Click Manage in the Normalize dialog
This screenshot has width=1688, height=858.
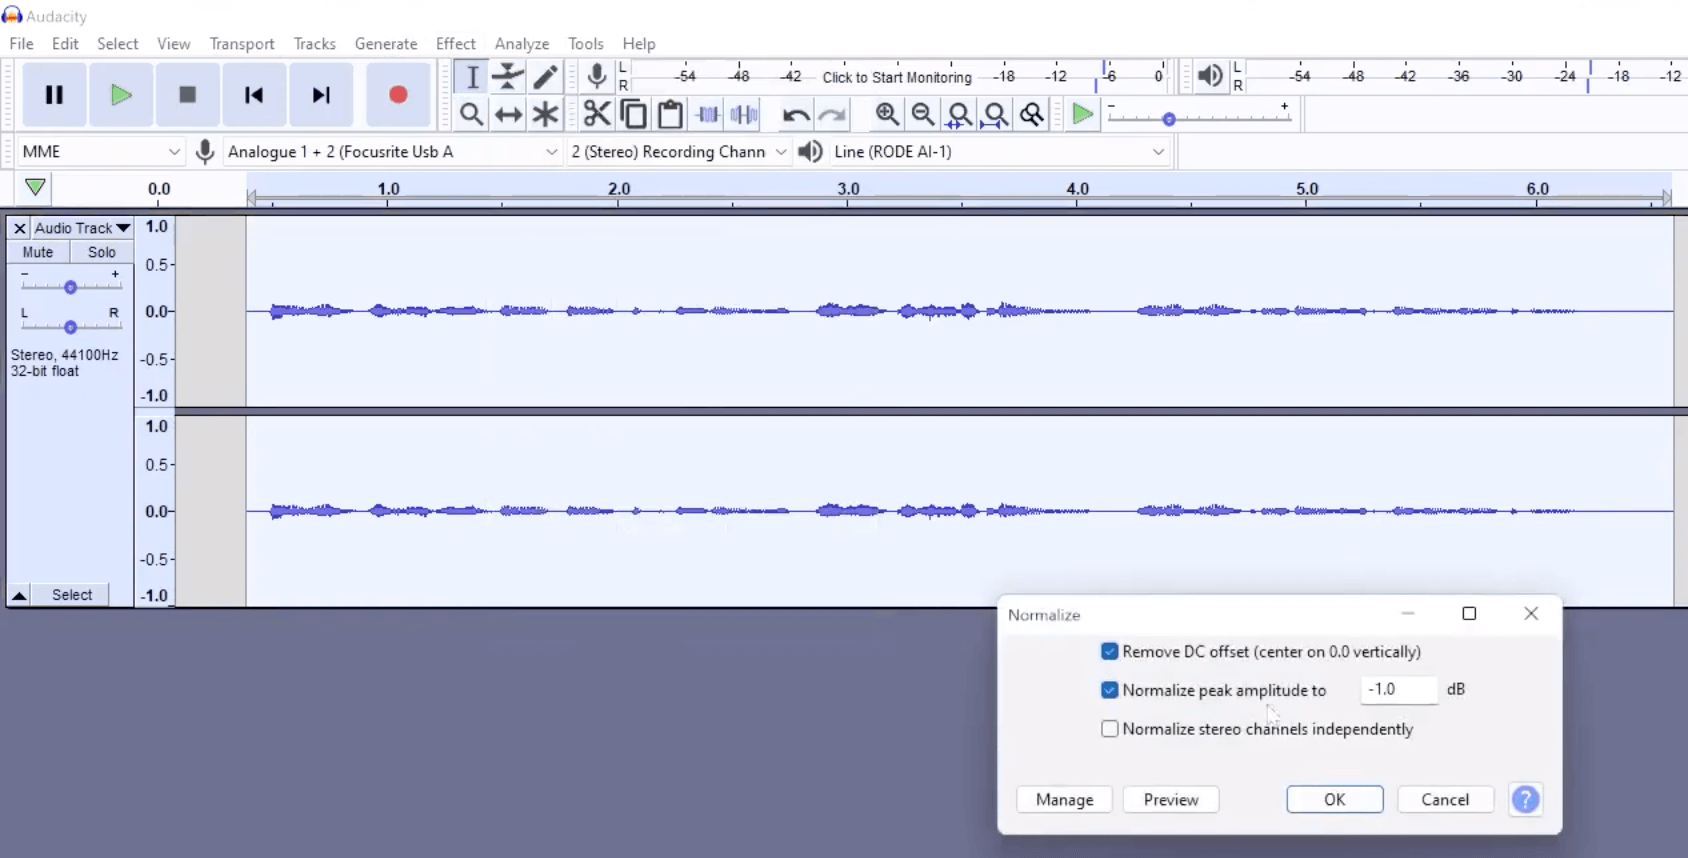pos(1064,800)
